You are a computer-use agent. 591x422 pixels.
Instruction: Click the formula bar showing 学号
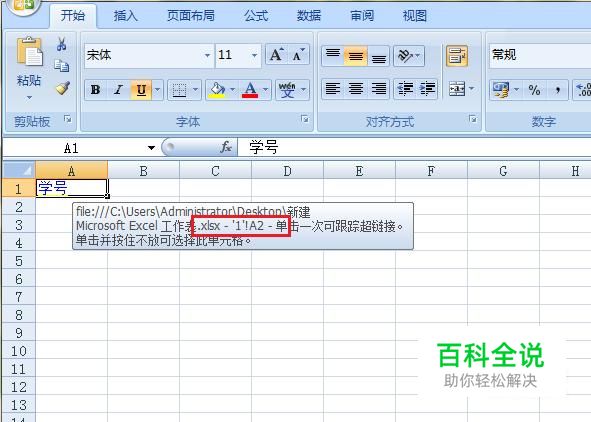[414, 147]
